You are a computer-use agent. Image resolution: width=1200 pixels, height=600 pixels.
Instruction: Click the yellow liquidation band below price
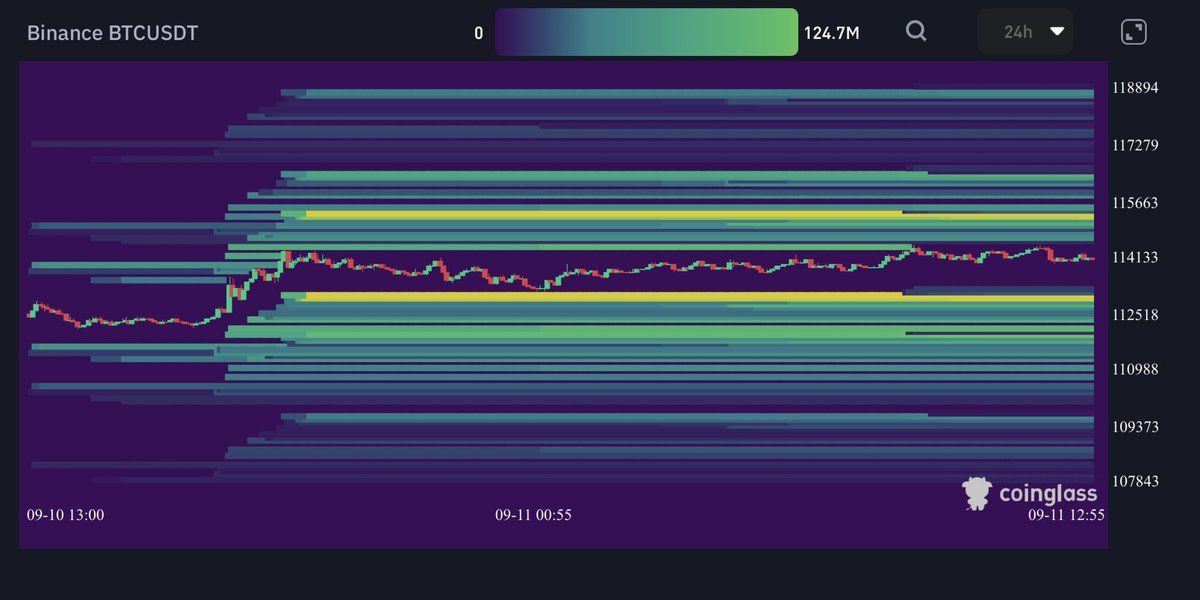699,297
